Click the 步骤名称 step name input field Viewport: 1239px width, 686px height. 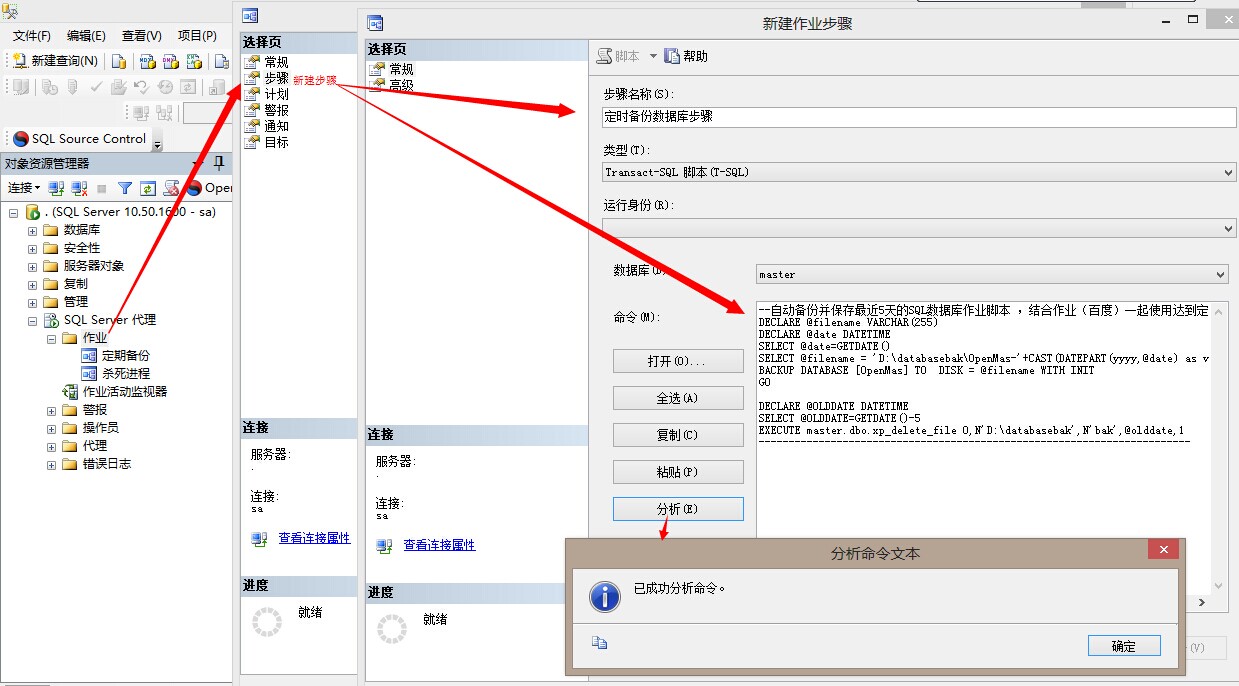click(919, 117)
